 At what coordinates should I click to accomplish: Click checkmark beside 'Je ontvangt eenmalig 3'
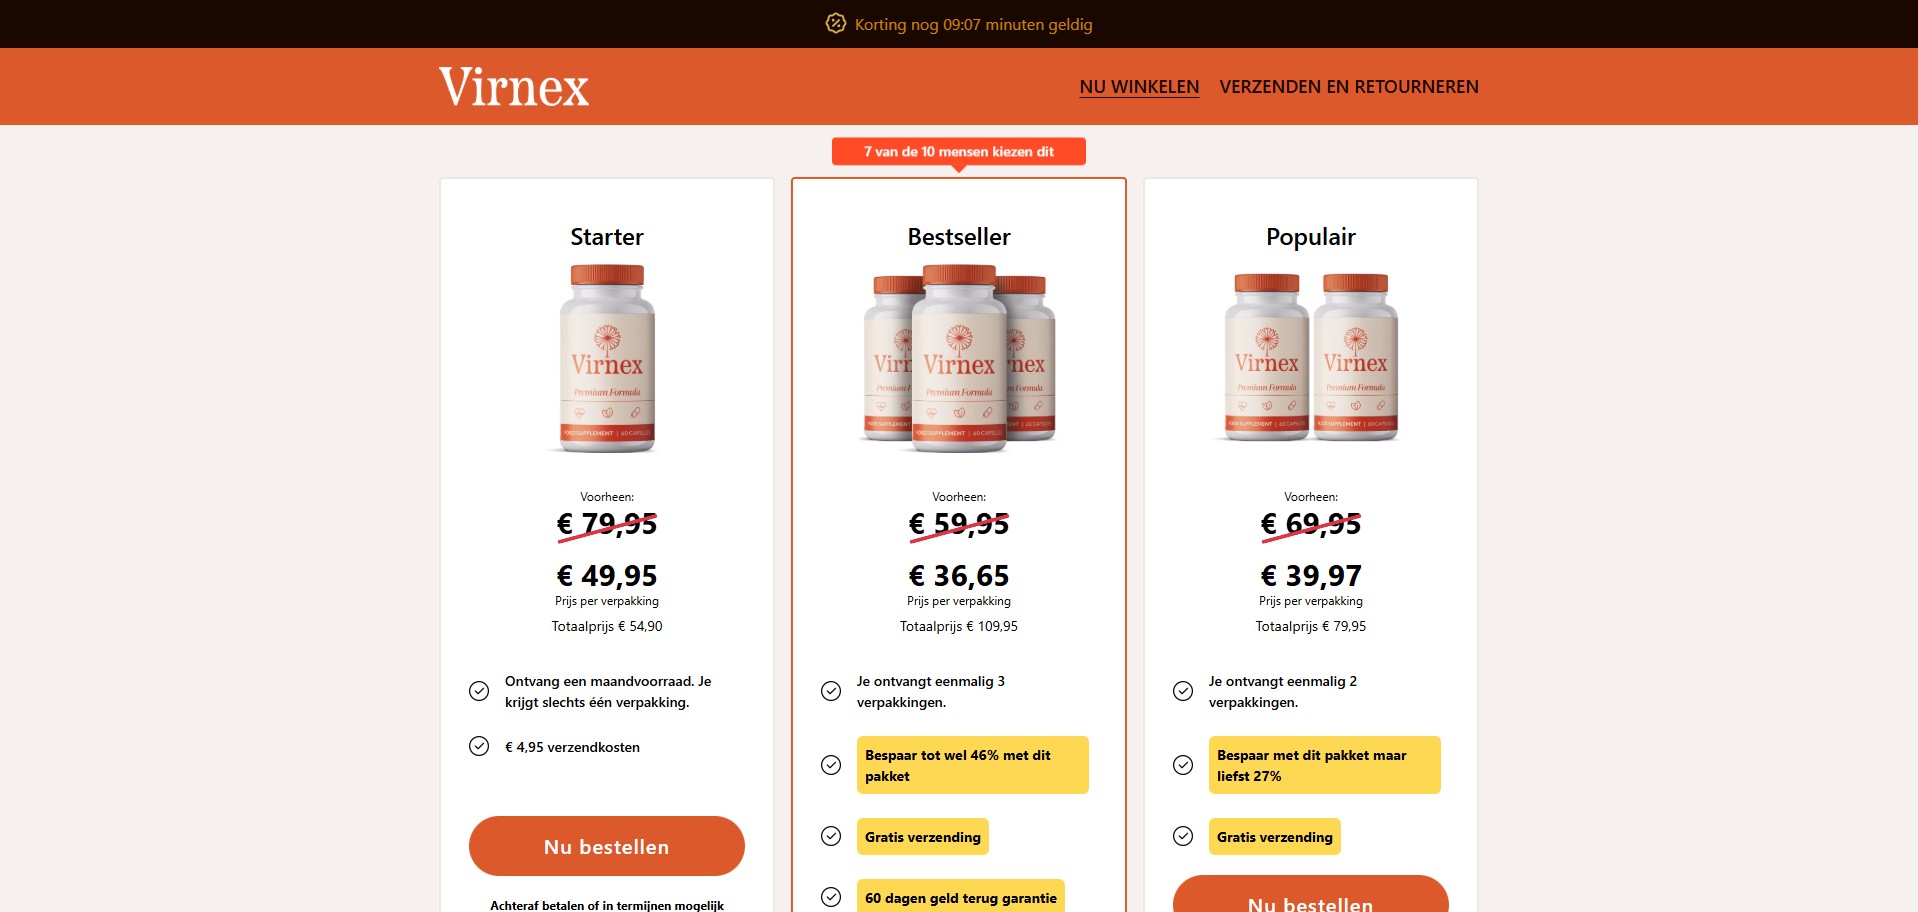831,691
